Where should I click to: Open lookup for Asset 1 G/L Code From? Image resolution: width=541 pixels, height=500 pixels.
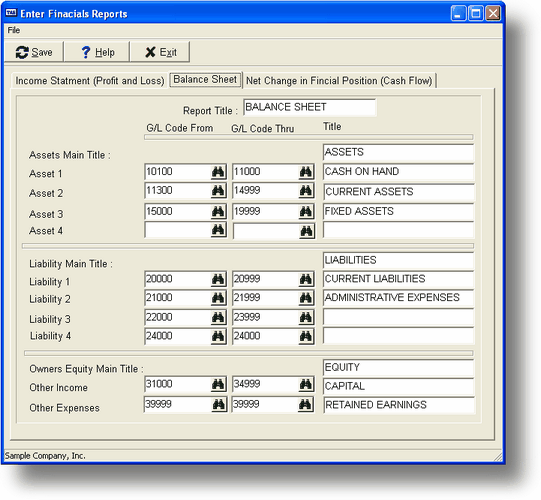pyautogui.click(x=218, y=172)
